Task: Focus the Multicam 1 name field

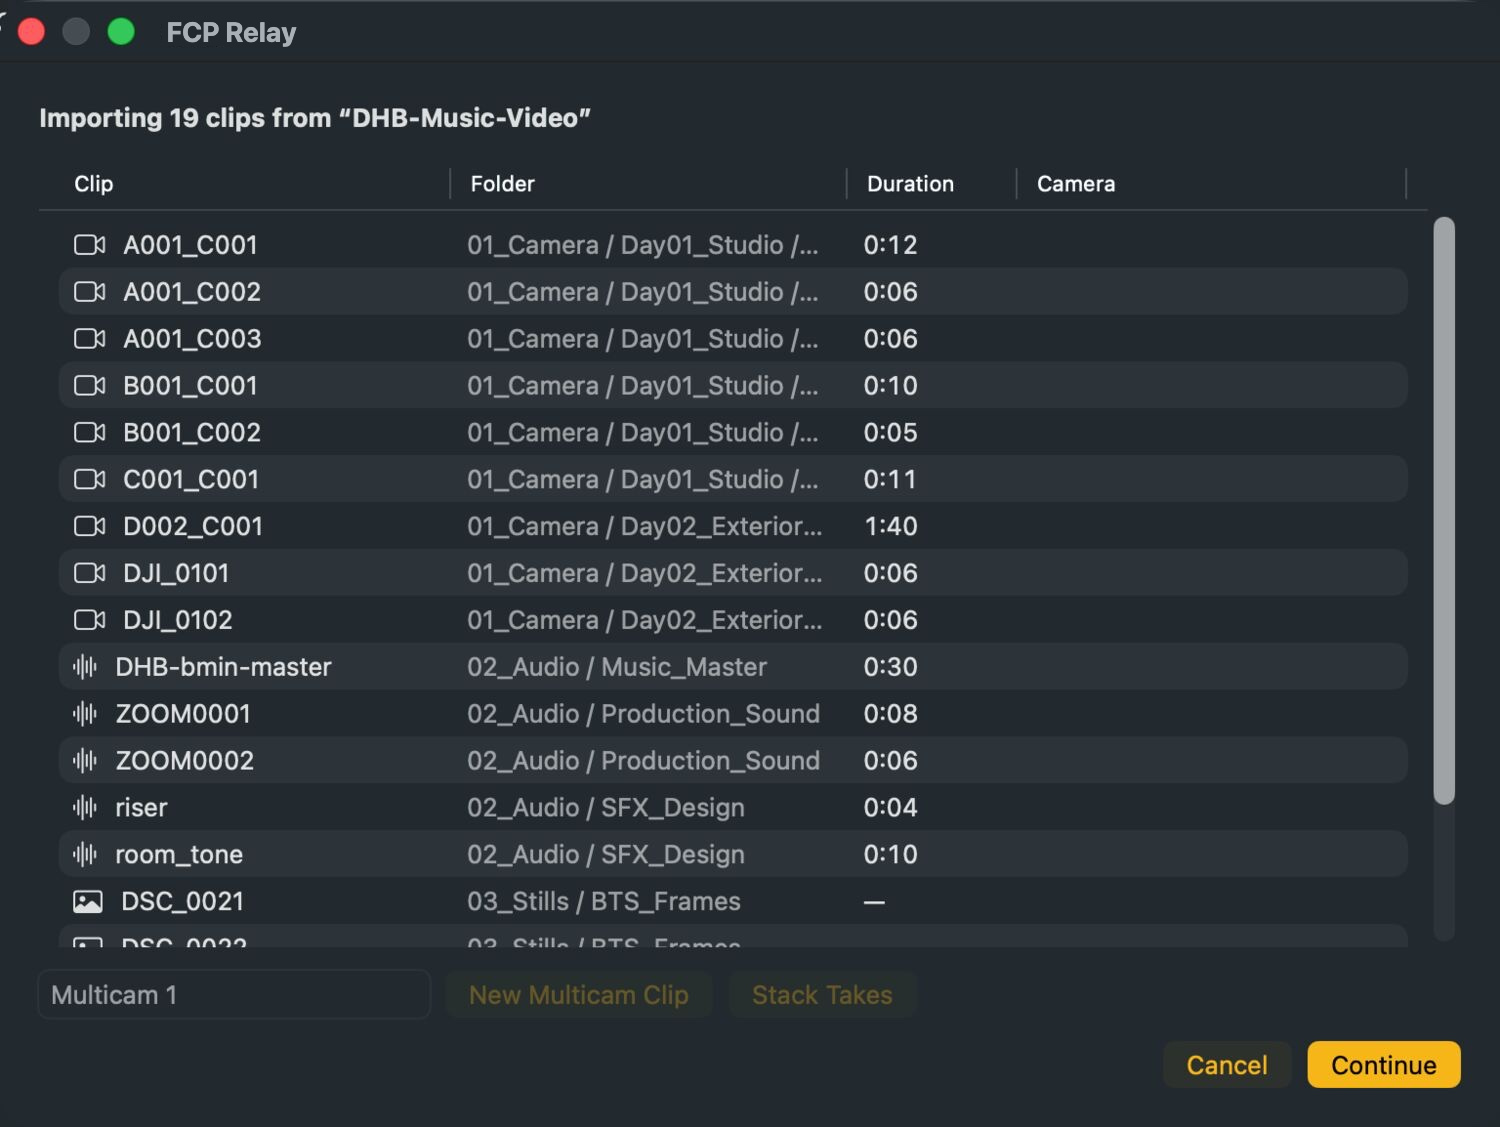Action: 234,995
